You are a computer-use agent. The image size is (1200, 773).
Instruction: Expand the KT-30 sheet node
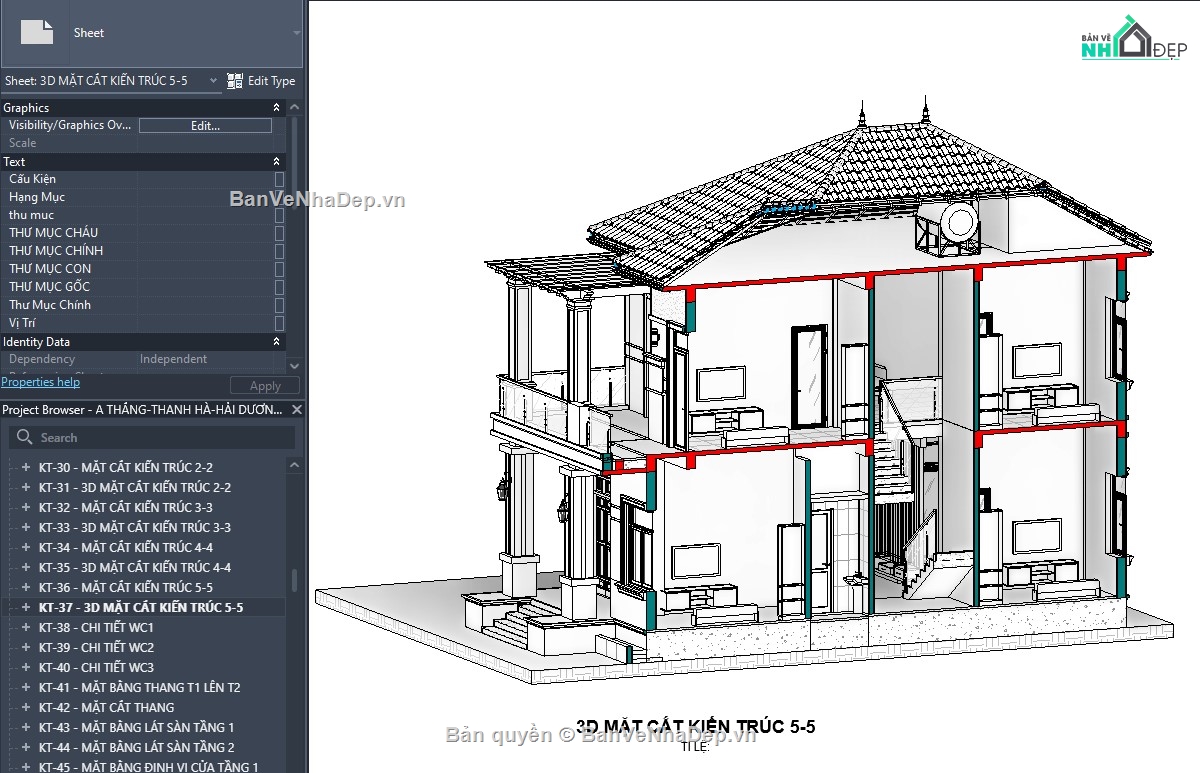(27, 467)
